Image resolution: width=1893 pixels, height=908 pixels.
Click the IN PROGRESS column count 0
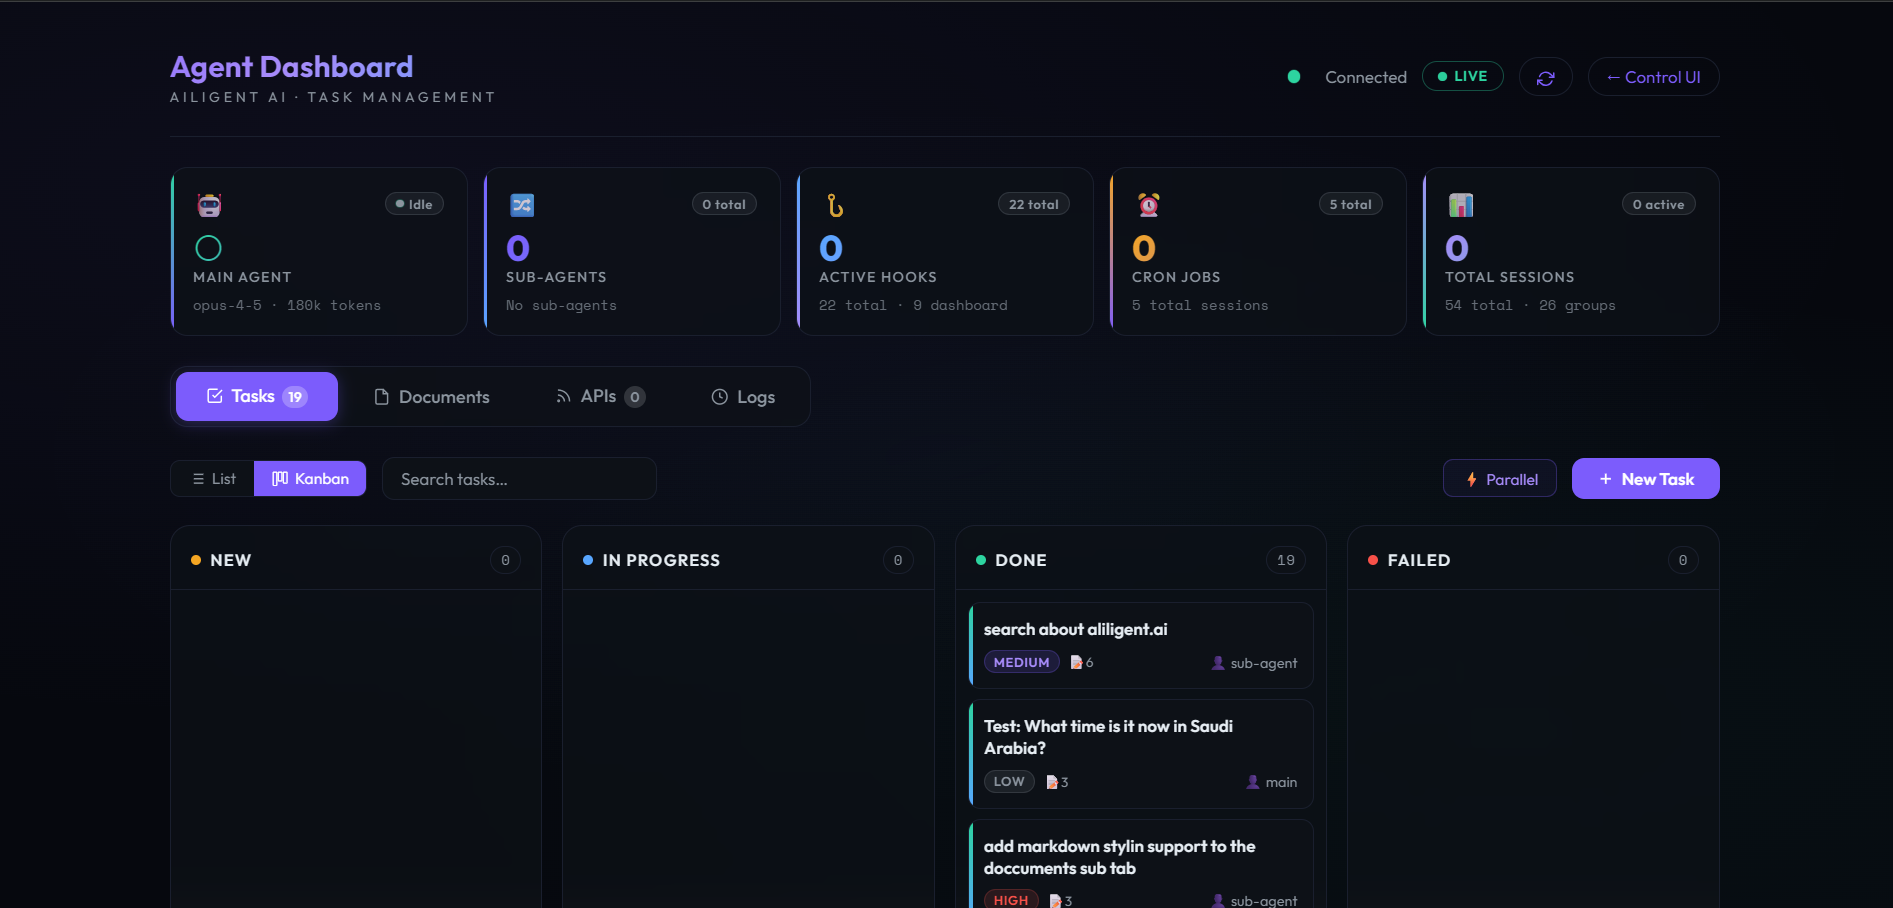[x=898, y=560]
